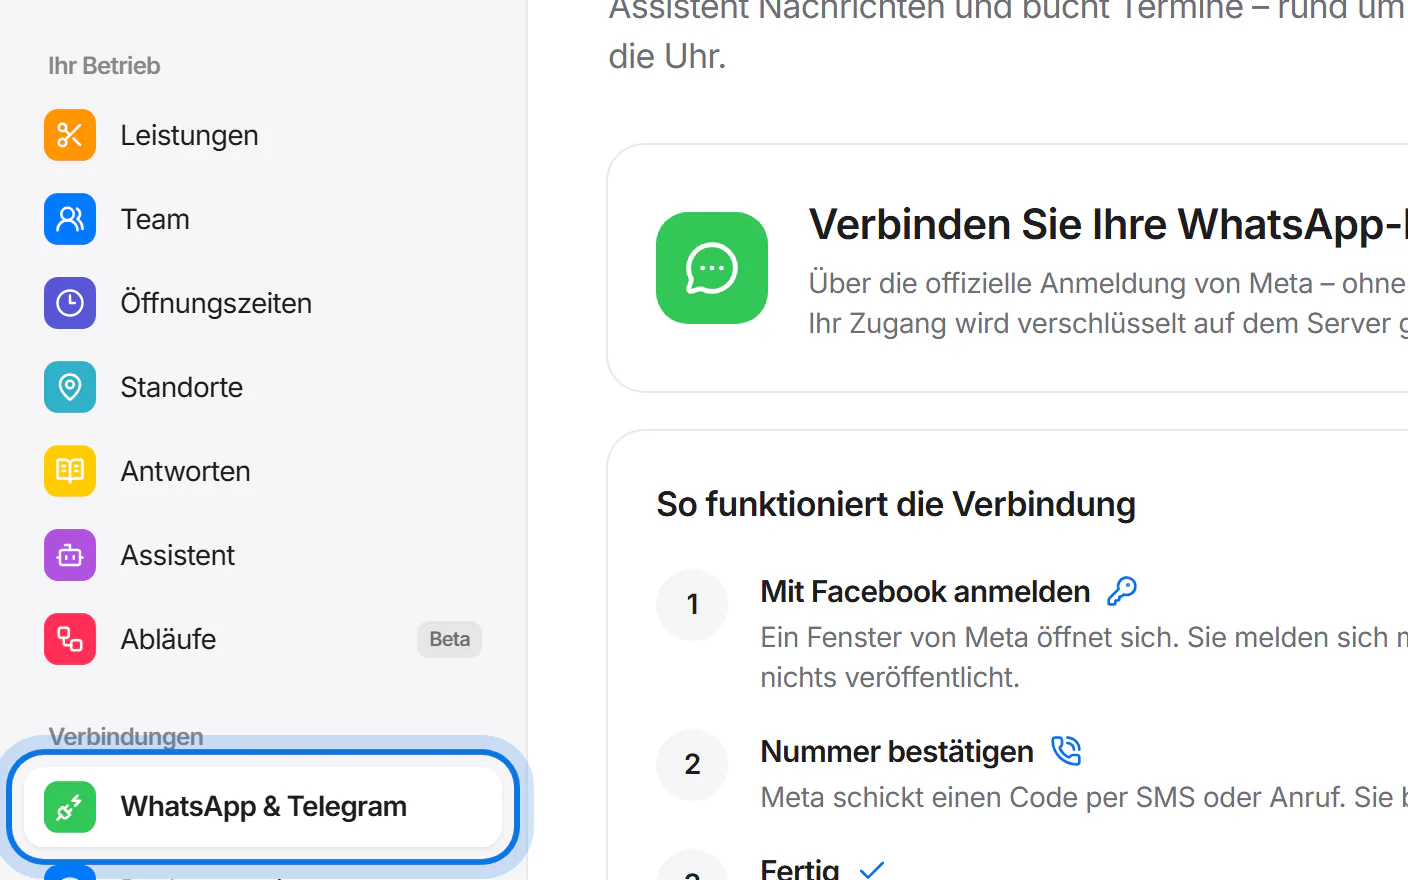The height and width of the screenshot is (880, 1408).
Task: Click the phone icon beside Nummer bestätigen
Action: pyautogui.click(x=1067, y=751)
